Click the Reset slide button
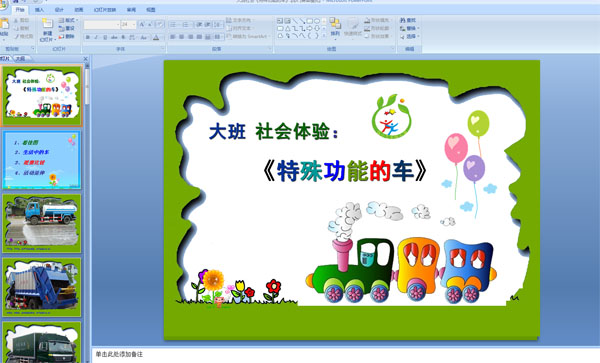 (x=67, y=28)
